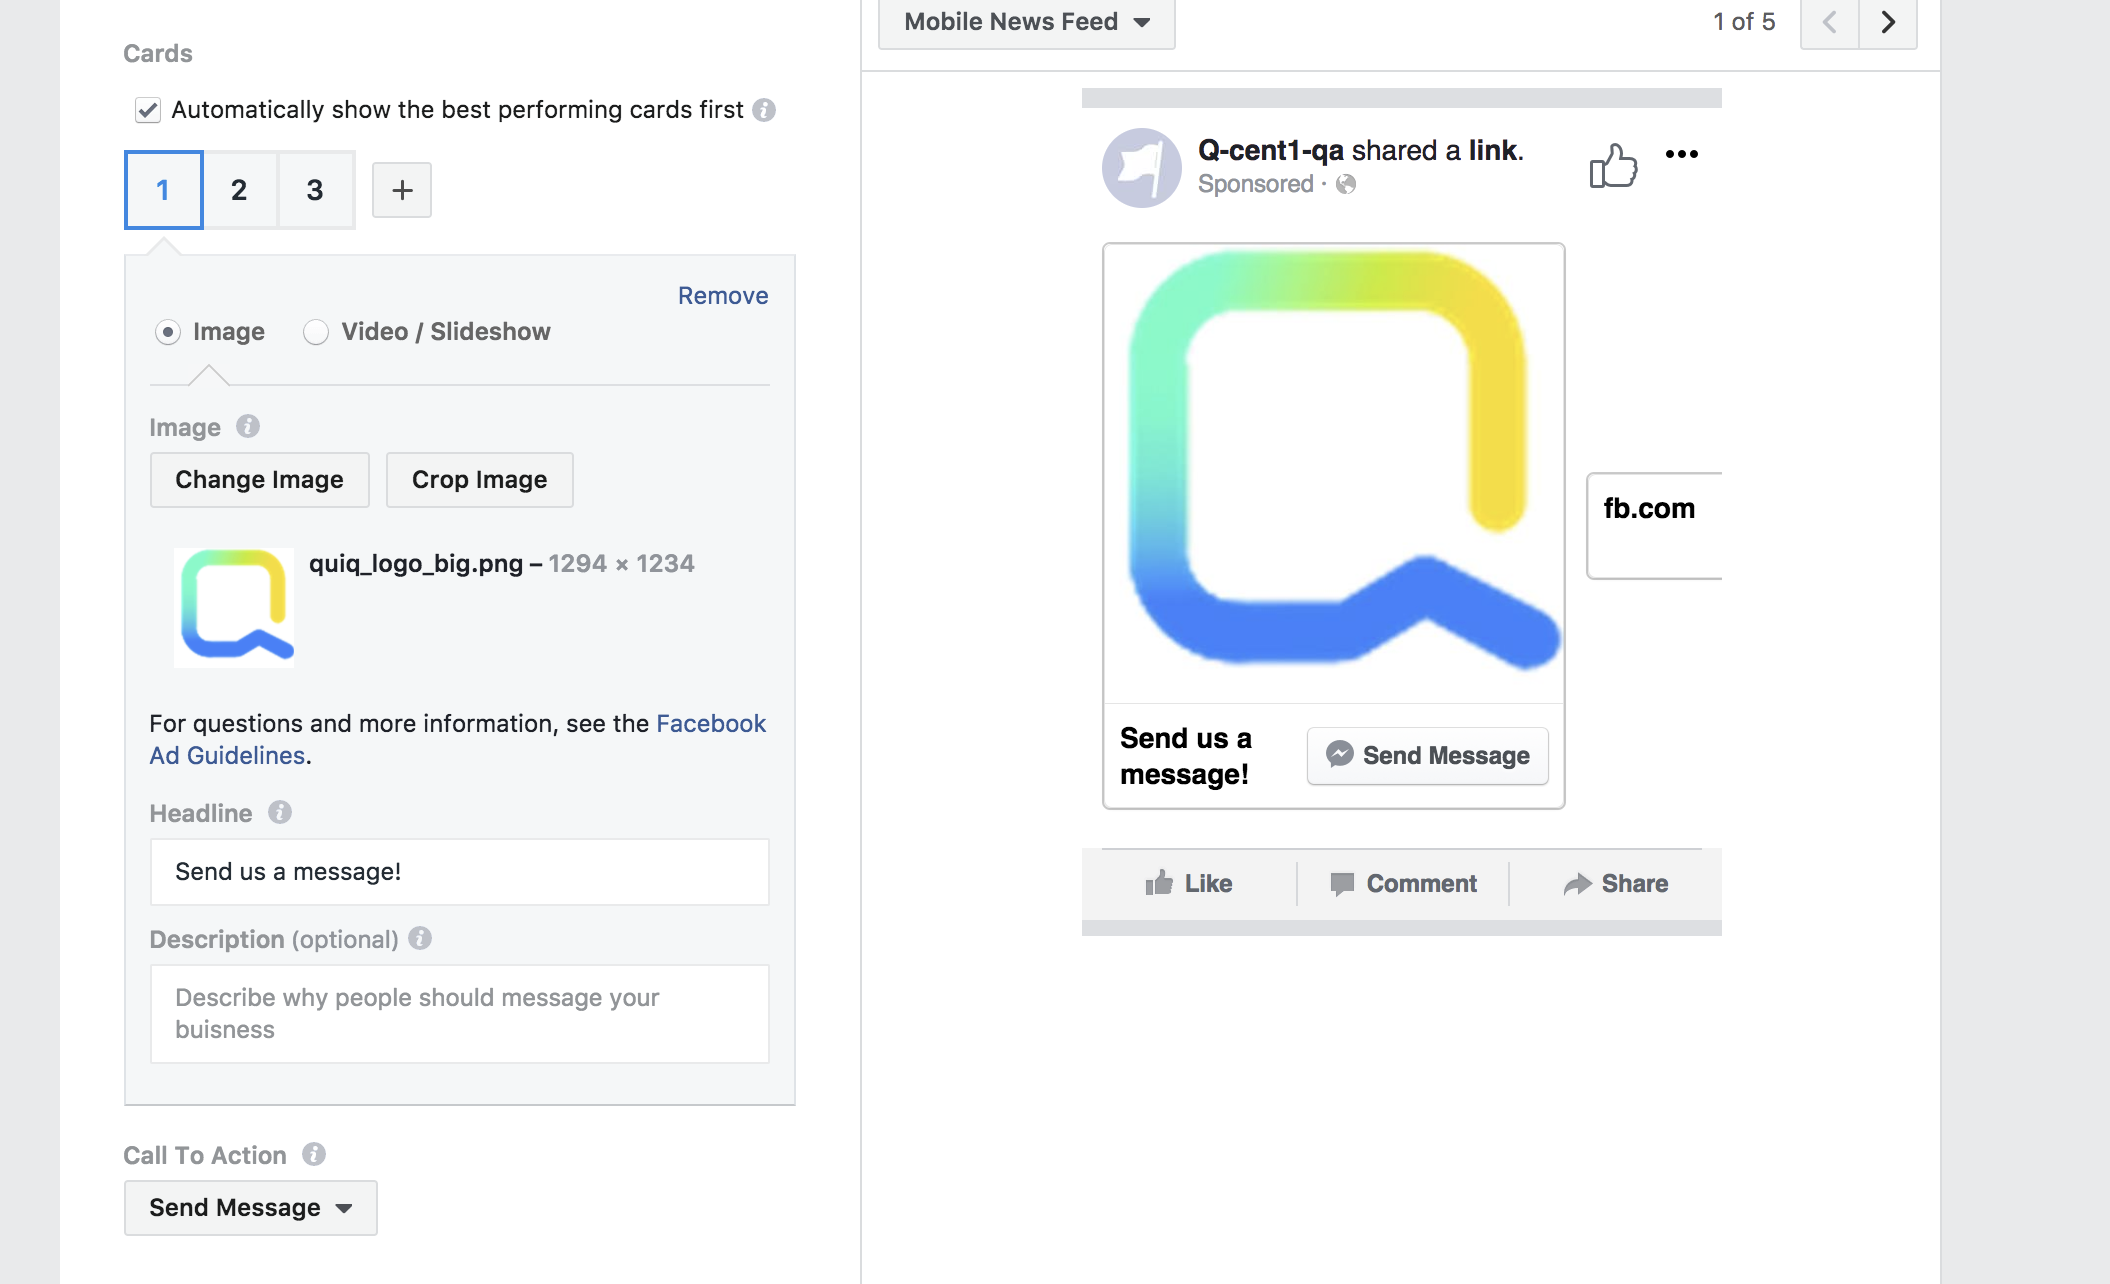This screenshot has height=1284, width=2110.
Task: Click the Change Image button
Action: tap(259, 480)
